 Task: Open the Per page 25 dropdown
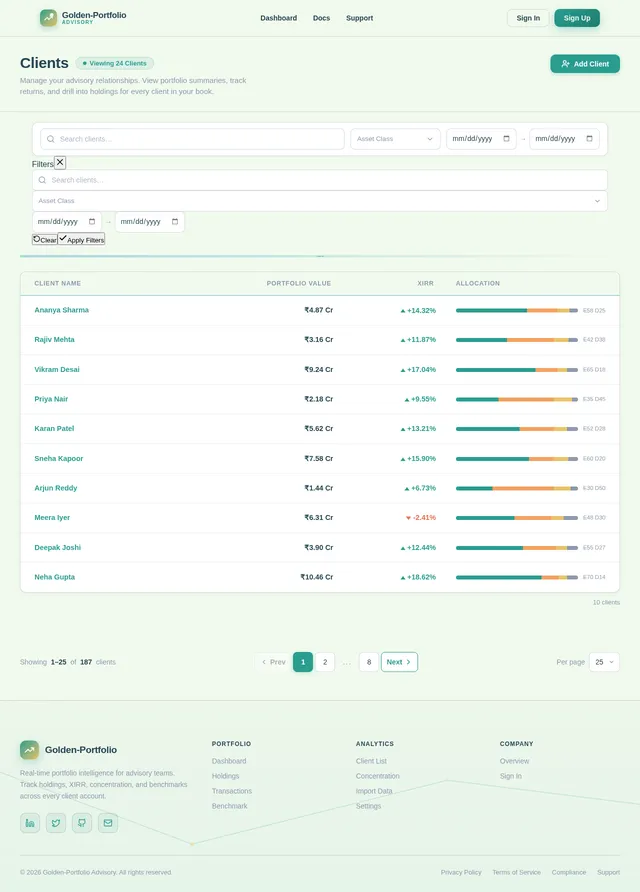[x=604, y=662]
